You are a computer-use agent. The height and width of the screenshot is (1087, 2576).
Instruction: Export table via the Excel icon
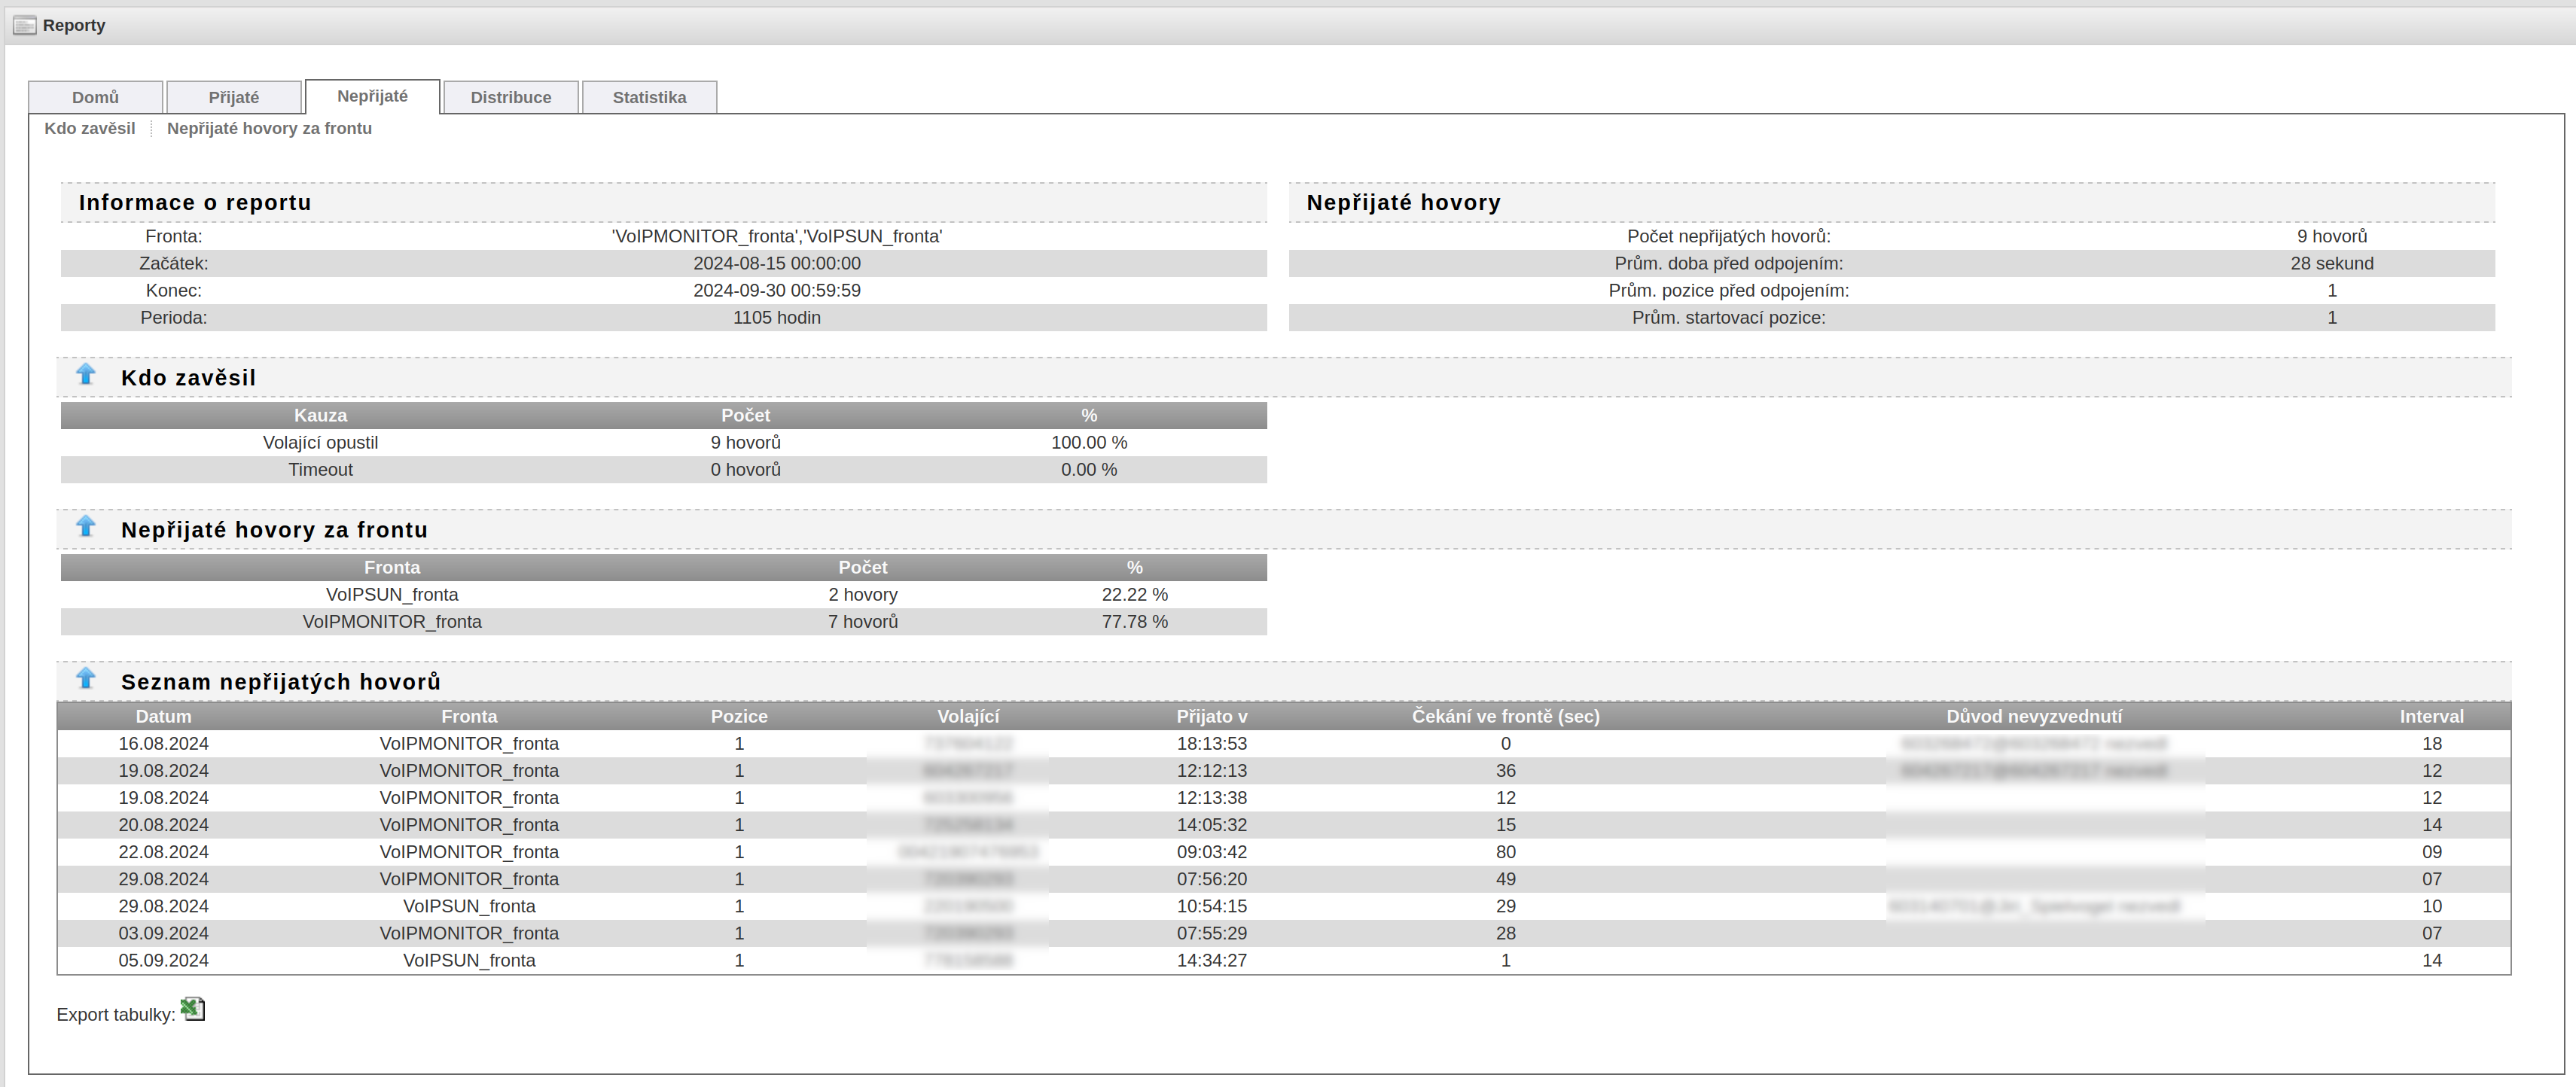click(192, 1009)
